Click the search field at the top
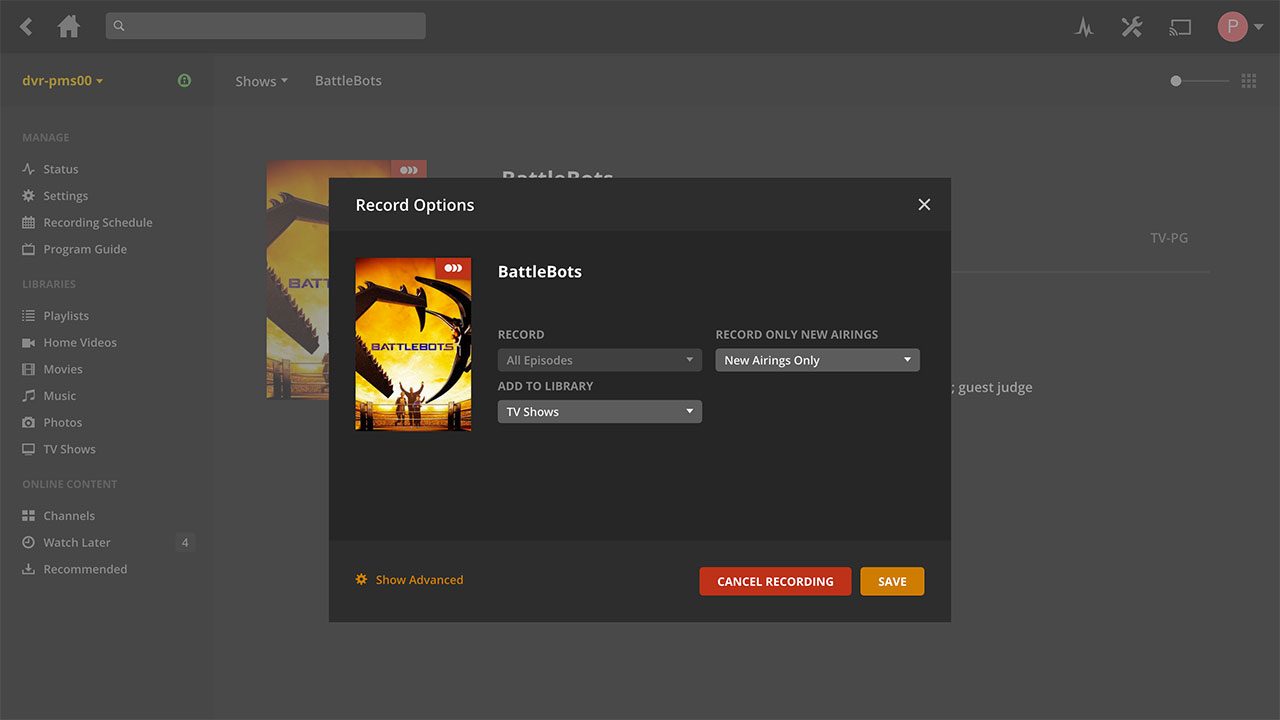Viewport: 1280px width, 720px height. click(266, 26)
